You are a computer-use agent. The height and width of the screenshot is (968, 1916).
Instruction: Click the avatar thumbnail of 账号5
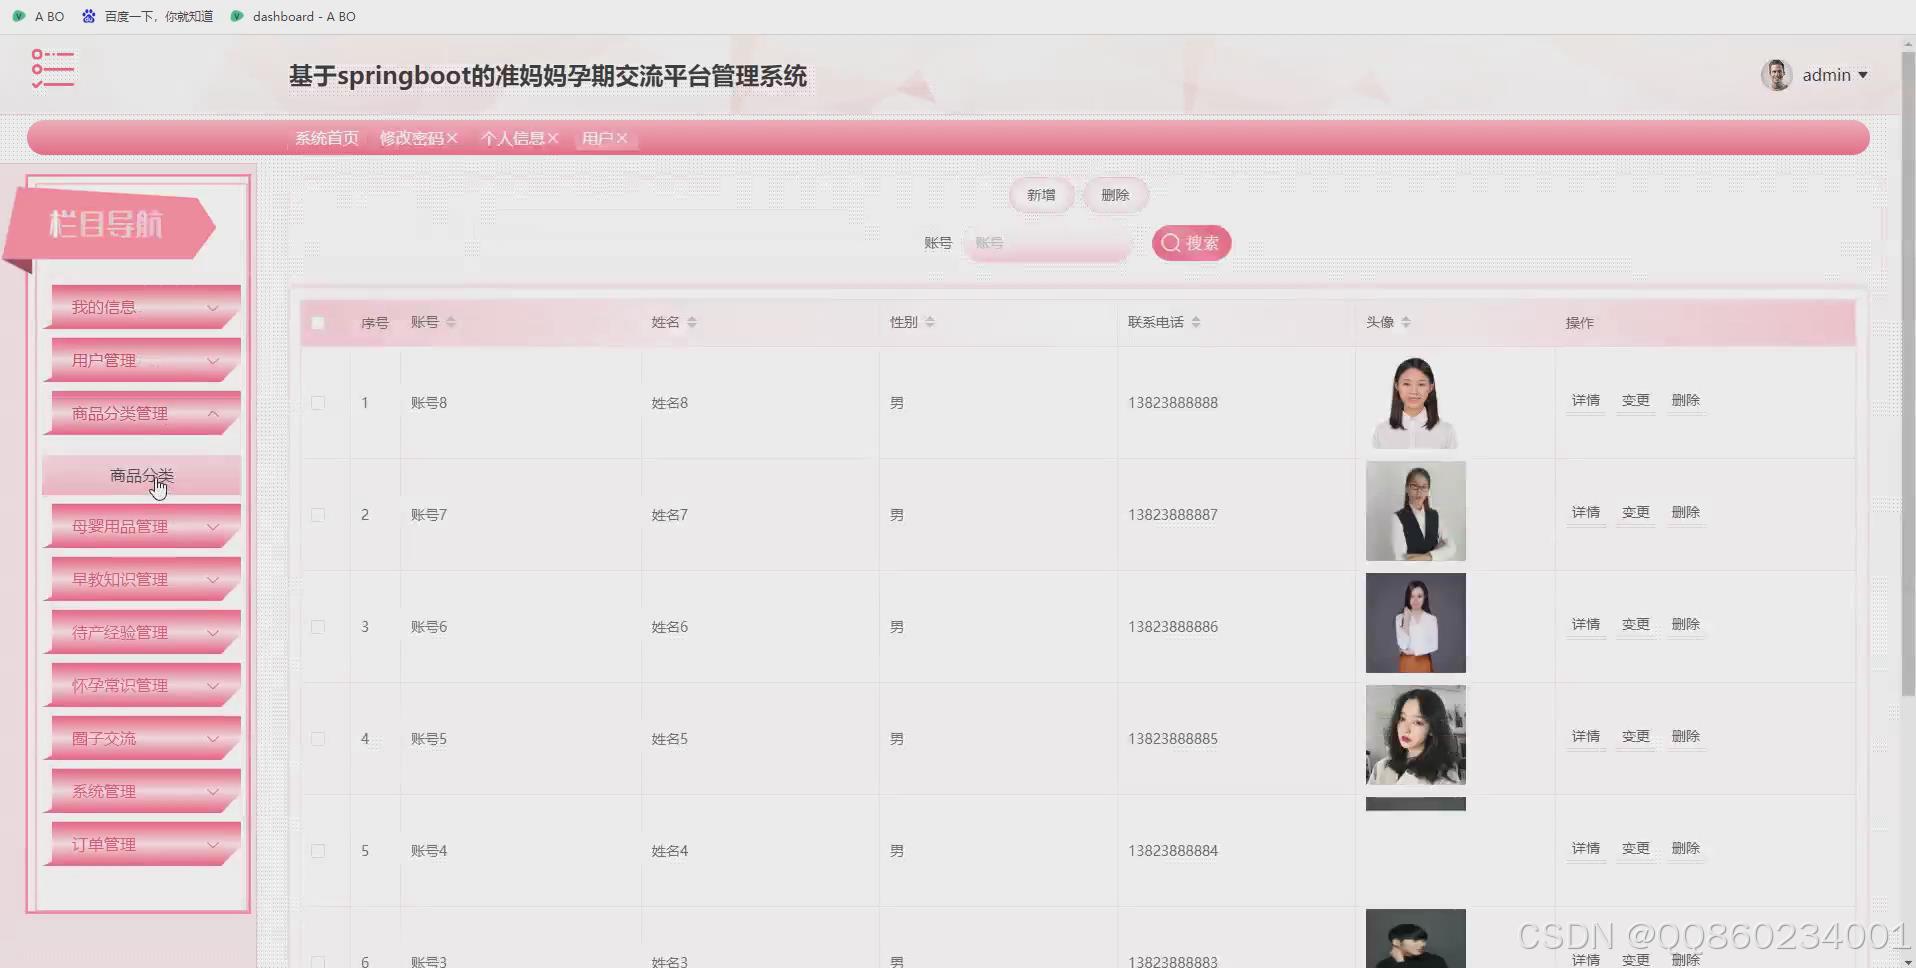(1415, 735)
